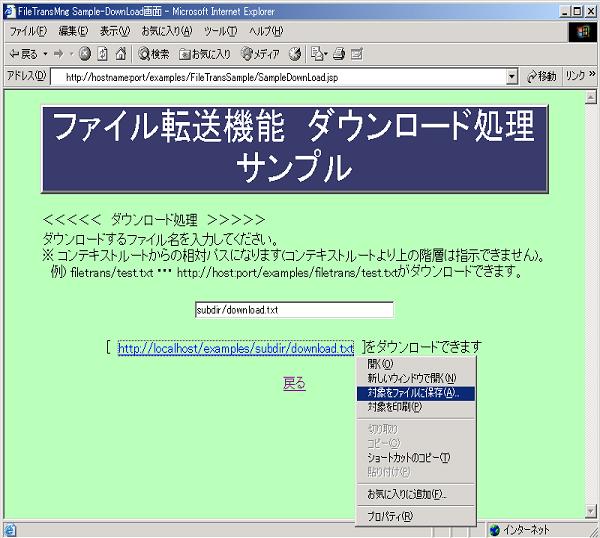The width and height of the screenshot is (600, 538).
Task: Click the Back (戻る) toolbar button
Action: pos(22,54)
